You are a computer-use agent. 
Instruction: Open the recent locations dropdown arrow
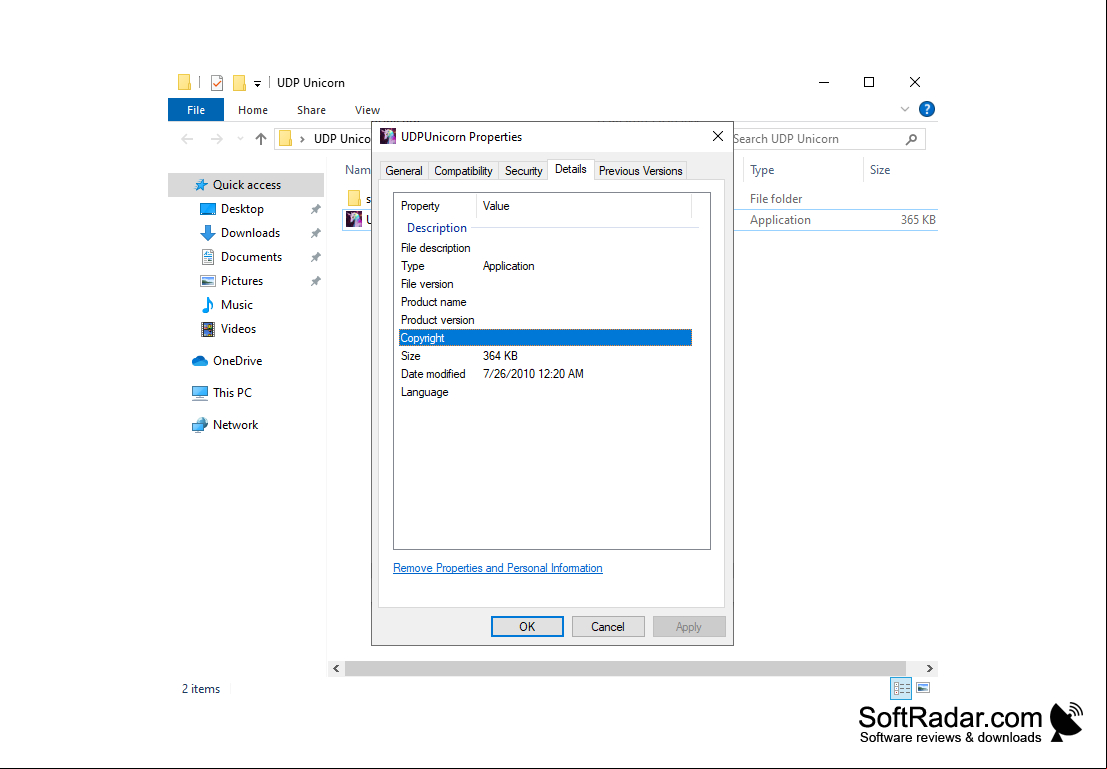coord(240,139)
